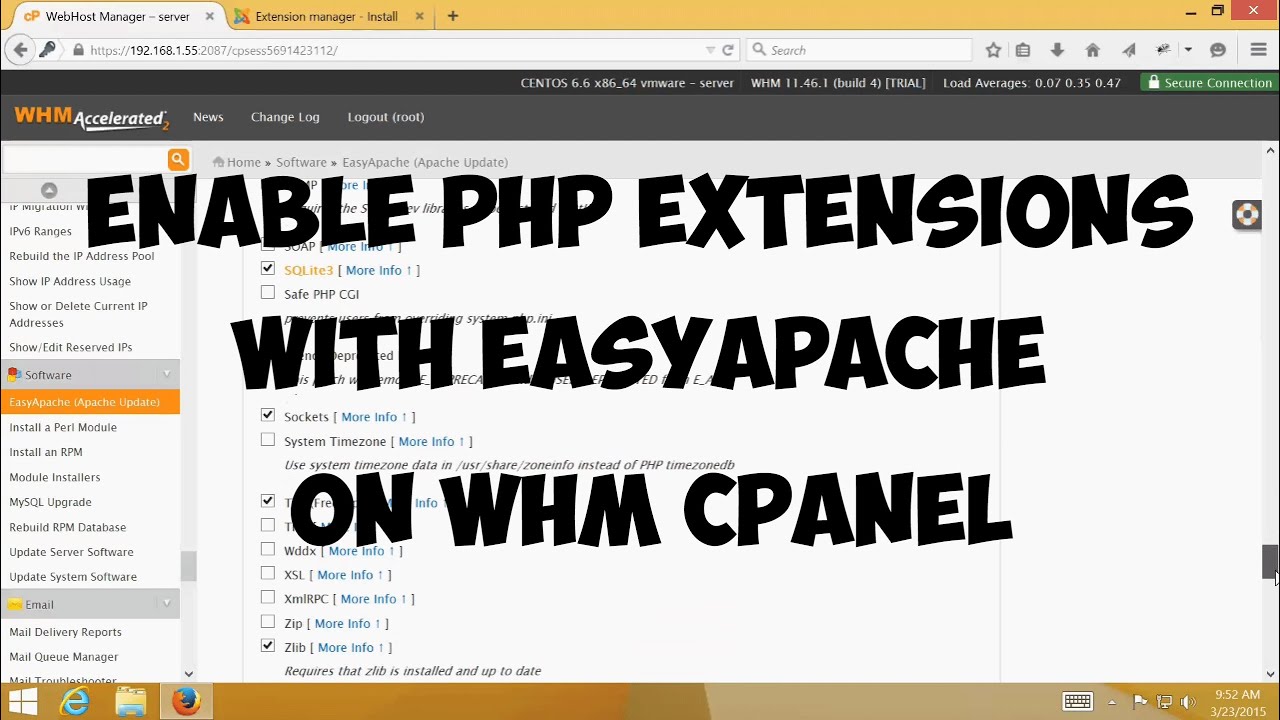Click the lifebuoy help icon
The width and height of the screenshot is (1280, 720).
click(1247, 215)
